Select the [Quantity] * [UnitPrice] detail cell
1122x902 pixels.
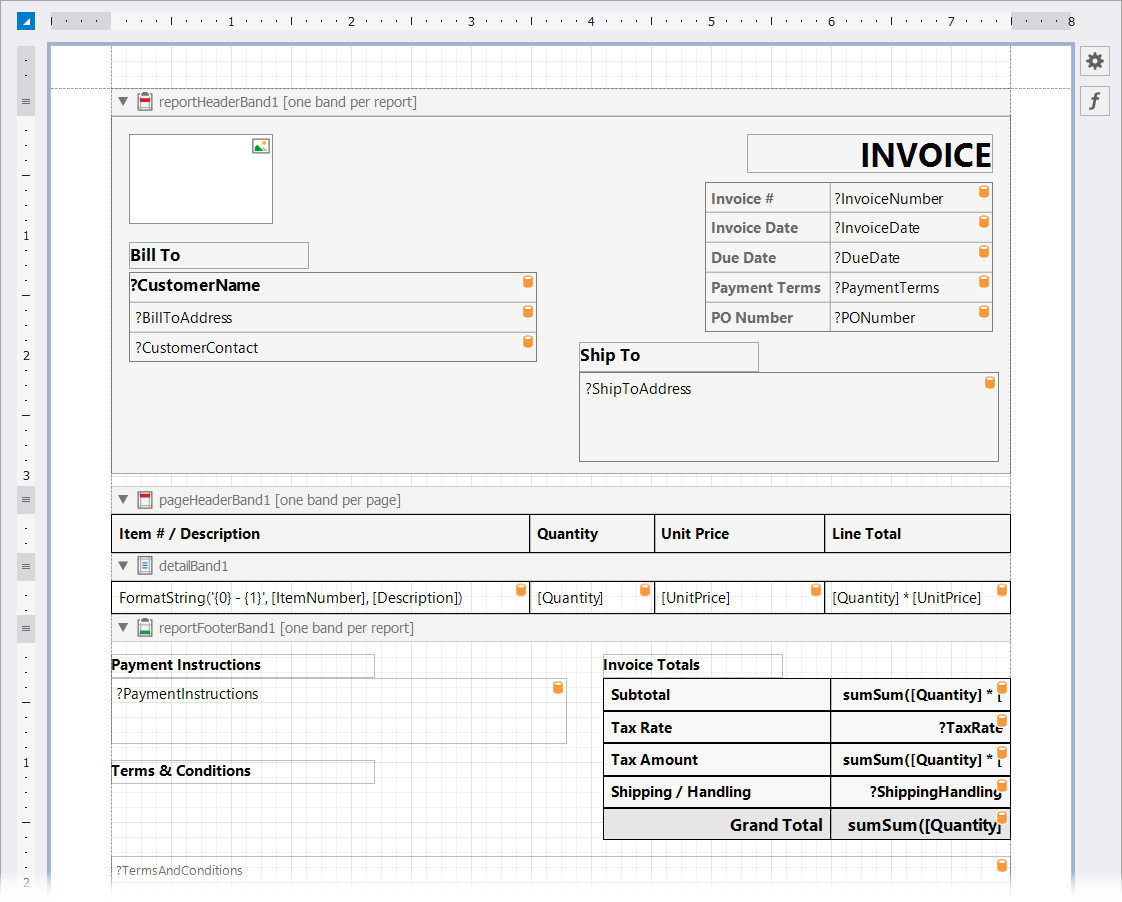coord(917,597)
